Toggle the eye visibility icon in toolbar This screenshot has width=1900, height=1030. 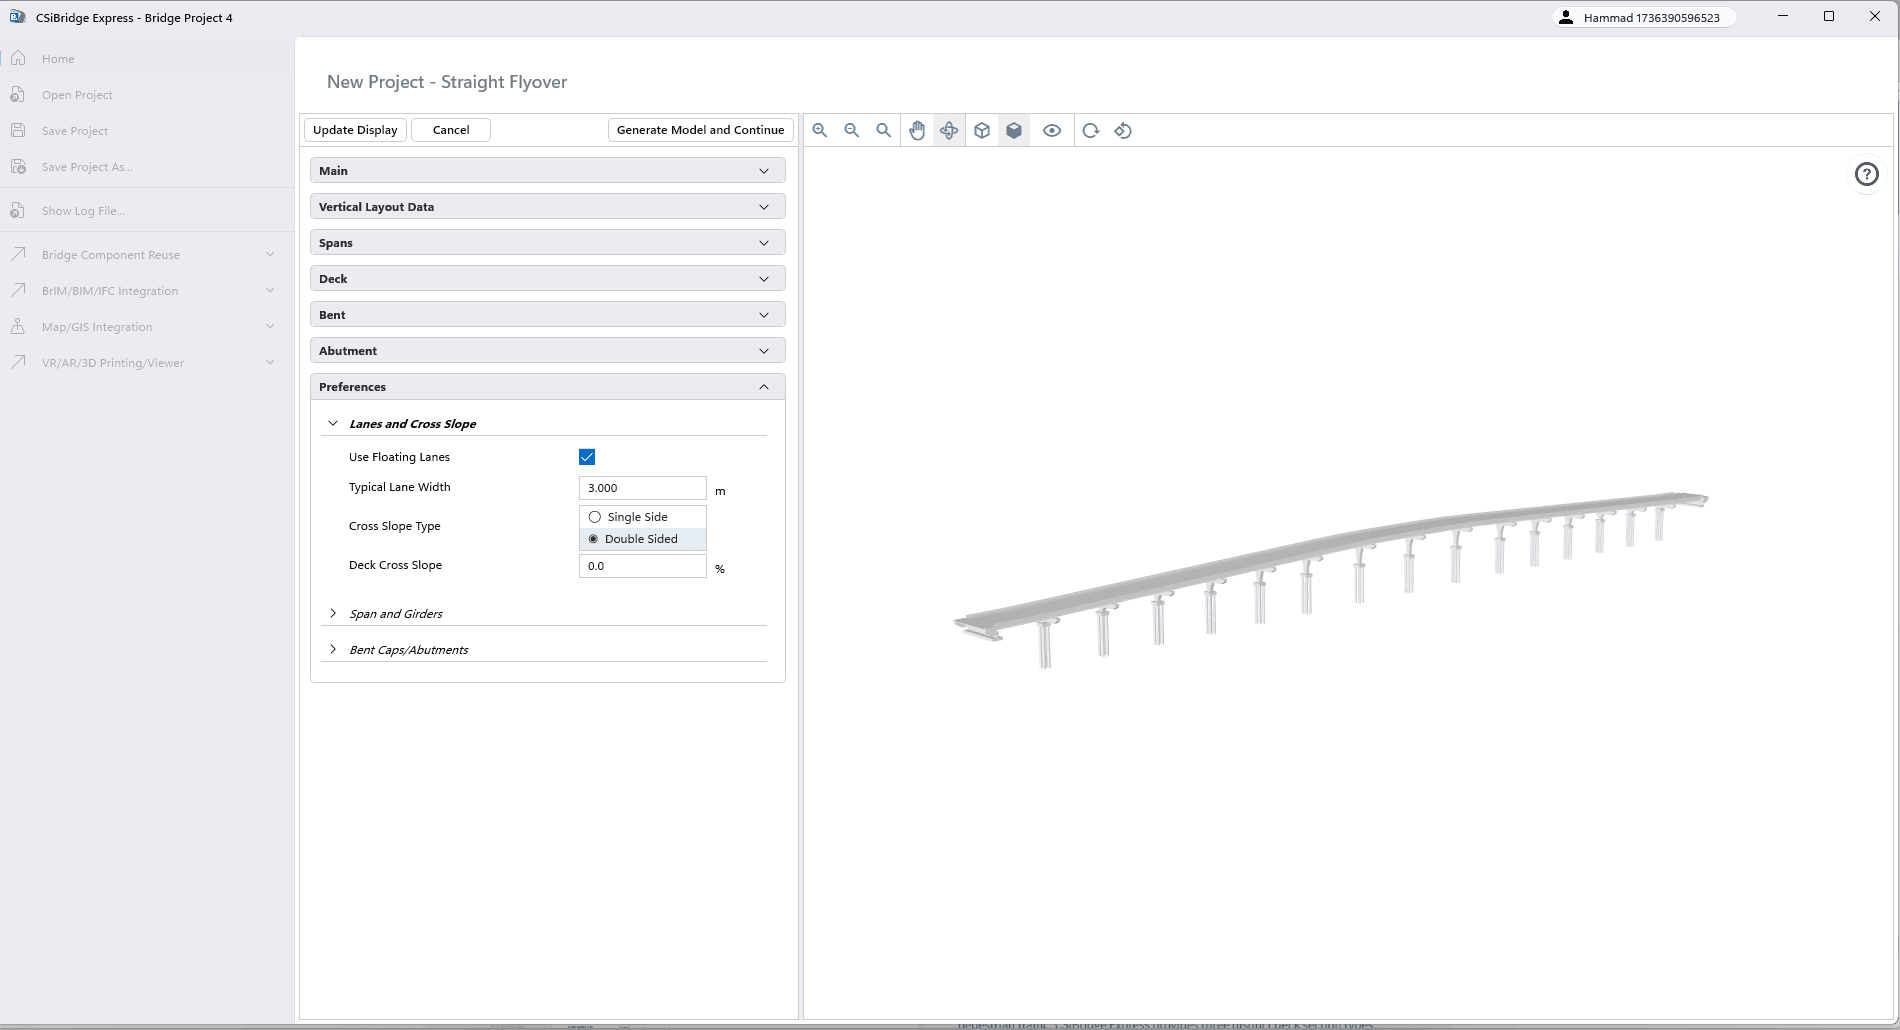tap(1052, 130)
